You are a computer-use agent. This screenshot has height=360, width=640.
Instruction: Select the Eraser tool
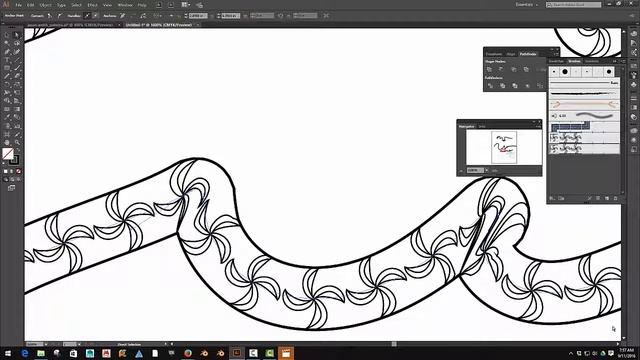click(17, 76)
